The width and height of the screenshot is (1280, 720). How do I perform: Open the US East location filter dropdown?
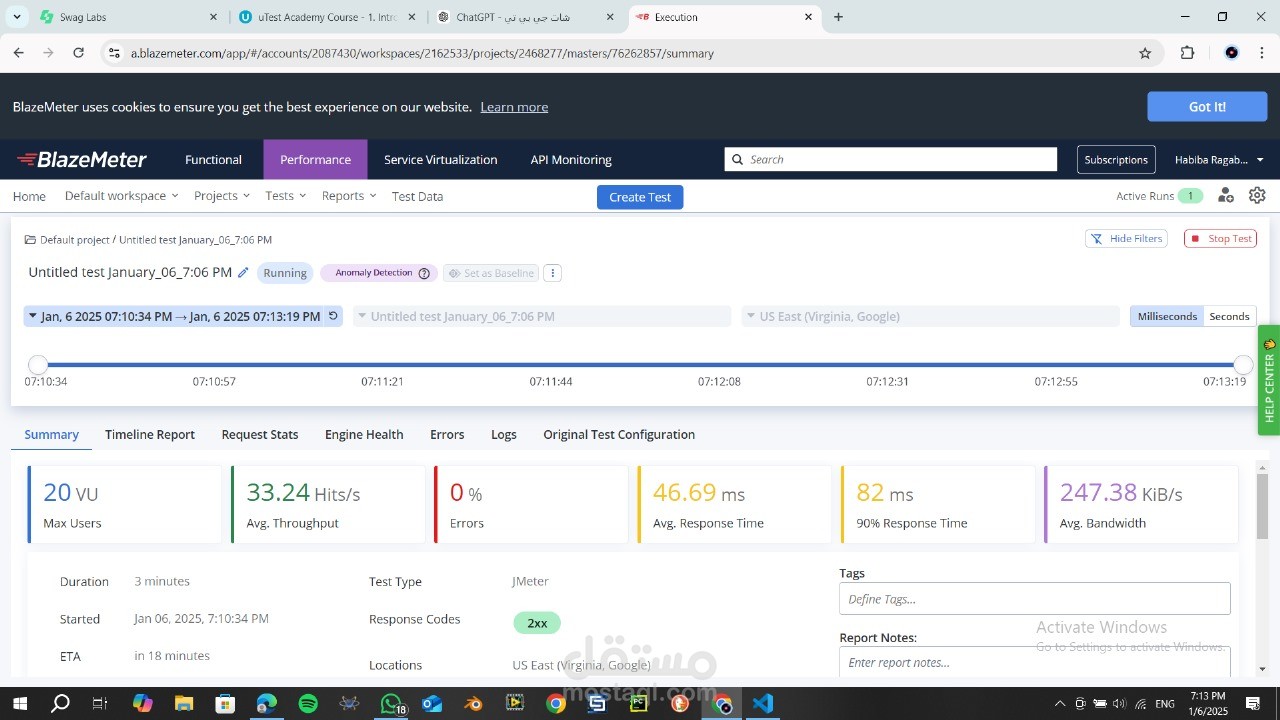(930, 316)
